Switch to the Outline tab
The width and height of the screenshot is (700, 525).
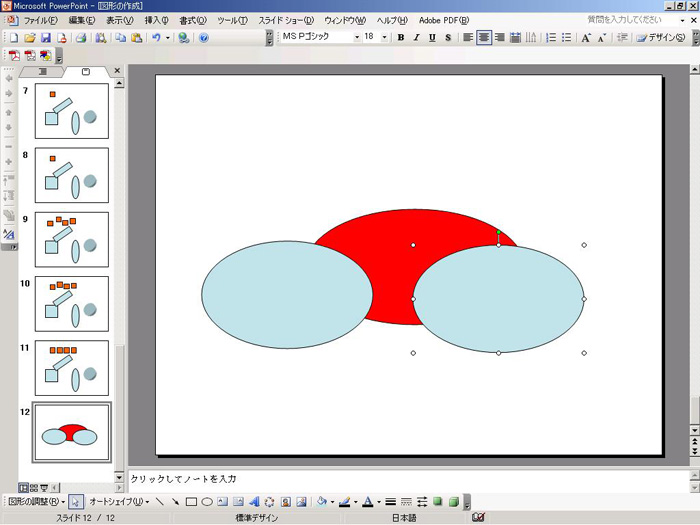click(x=43, y=71)
